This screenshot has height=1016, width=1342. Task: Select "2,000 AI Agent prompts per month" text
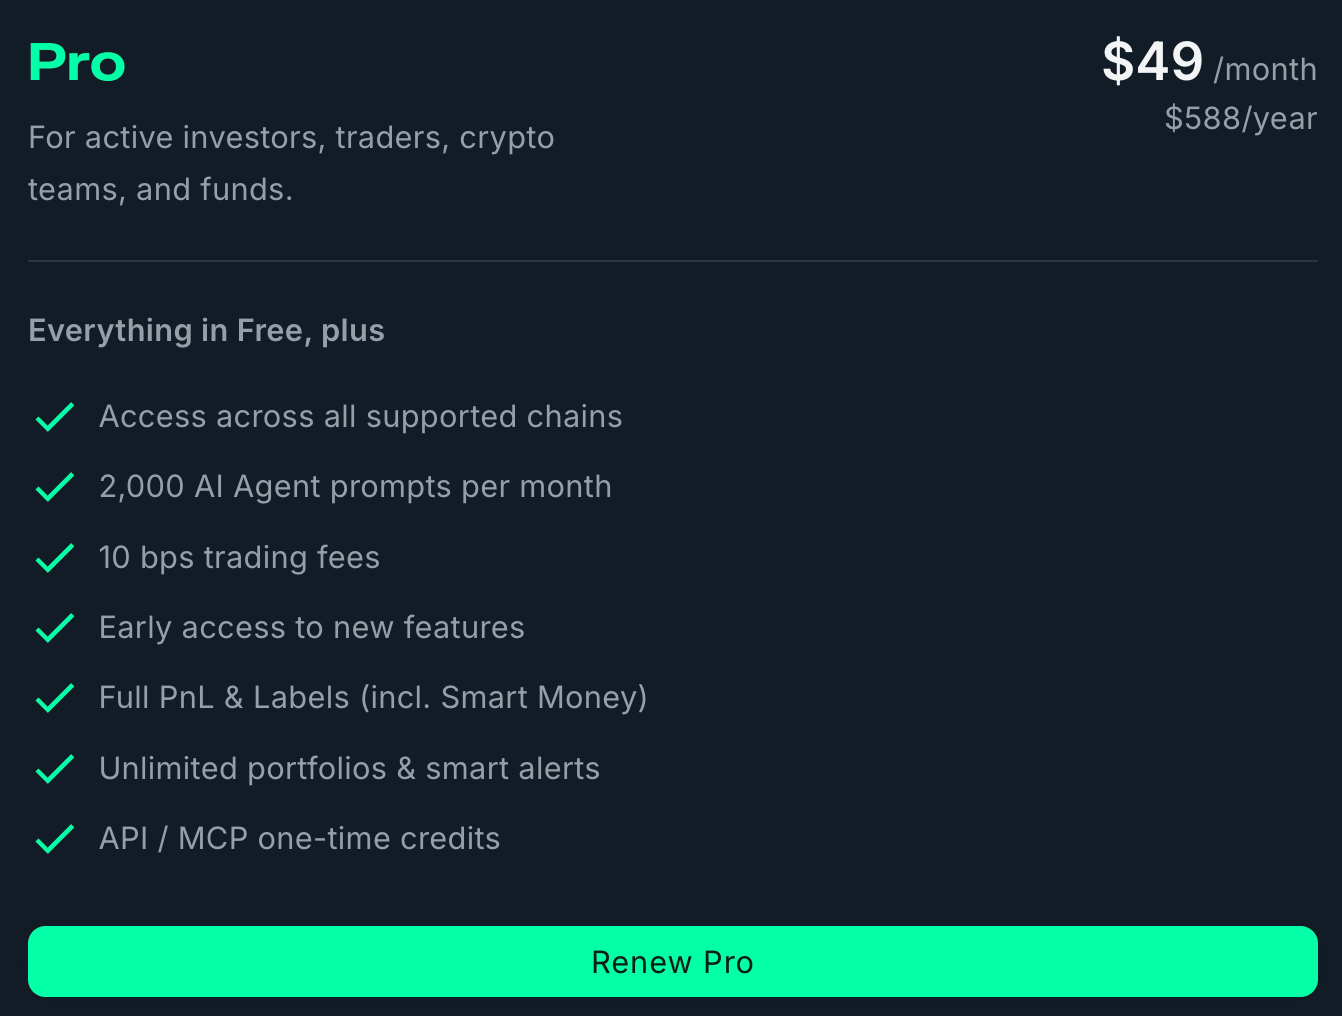pos(355,487)
